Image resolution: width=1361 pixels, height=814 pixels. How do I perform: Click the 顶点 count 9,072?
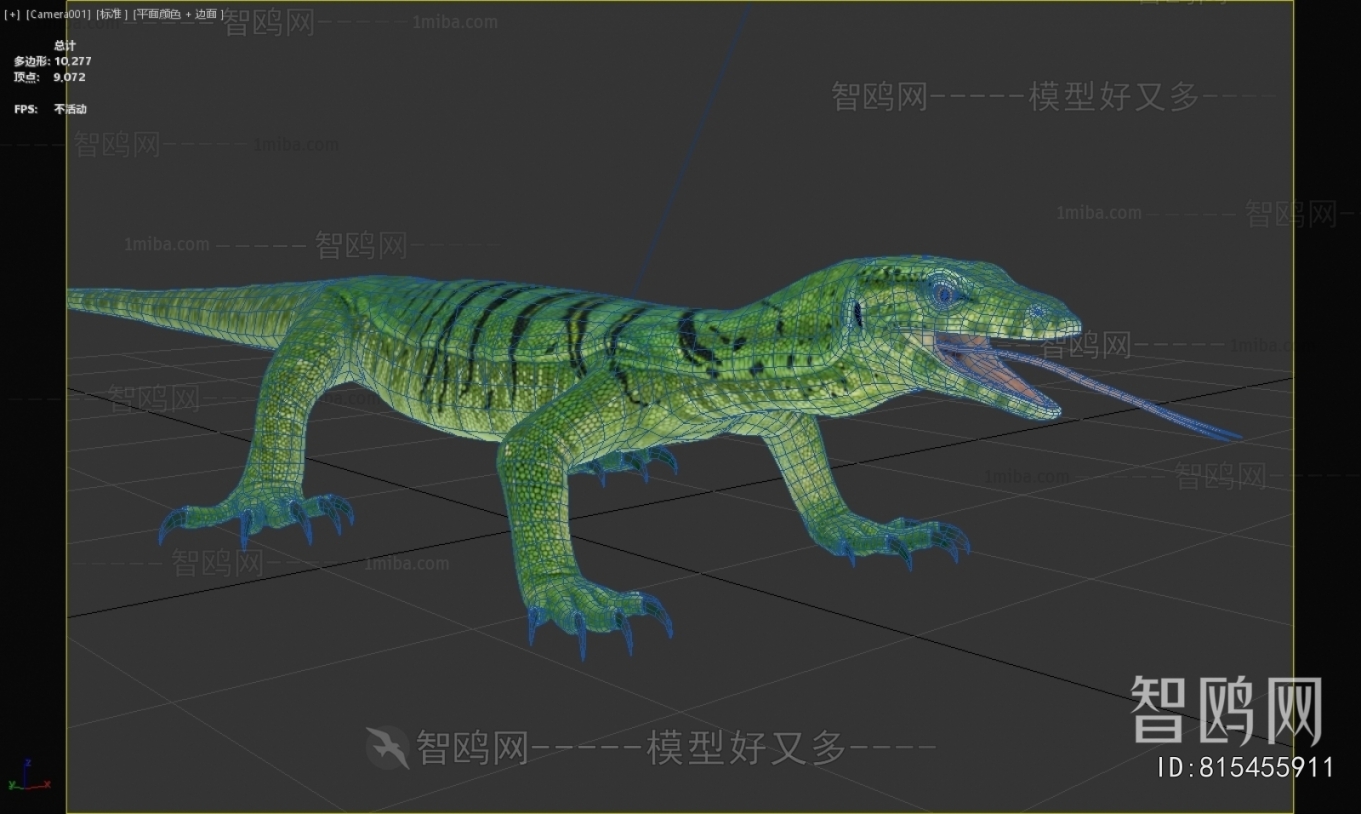pyautogui.click(x=70, y=77)
